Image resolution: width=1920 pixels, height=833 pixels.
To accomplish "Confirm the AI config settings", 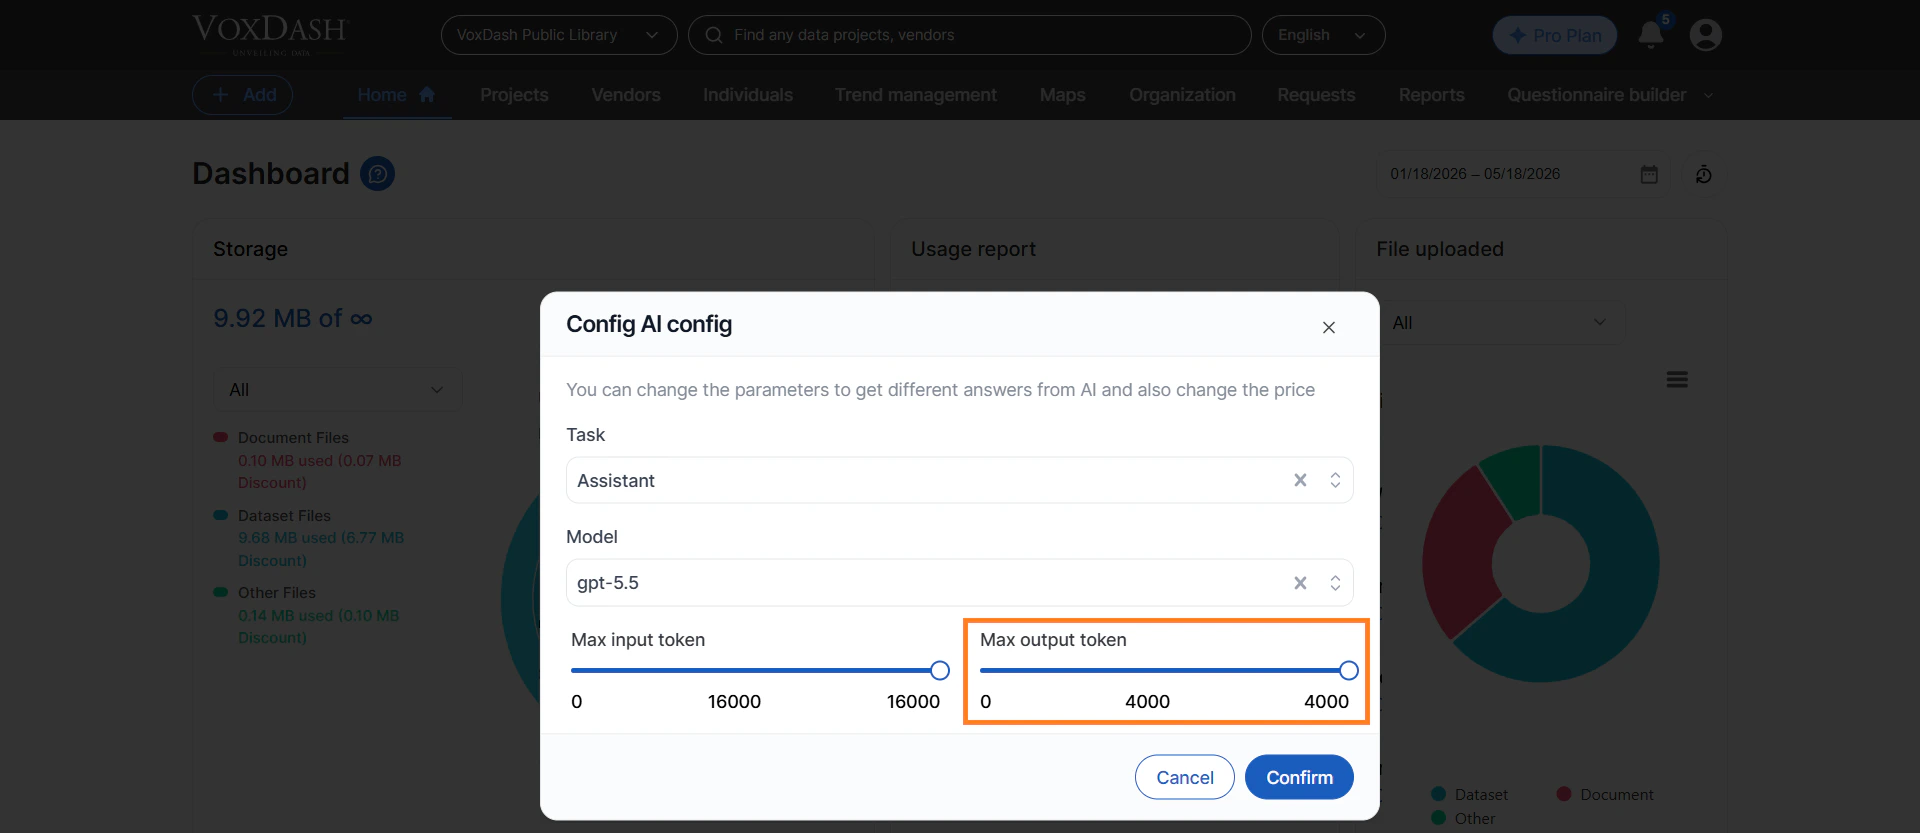I will [1299, 777].
